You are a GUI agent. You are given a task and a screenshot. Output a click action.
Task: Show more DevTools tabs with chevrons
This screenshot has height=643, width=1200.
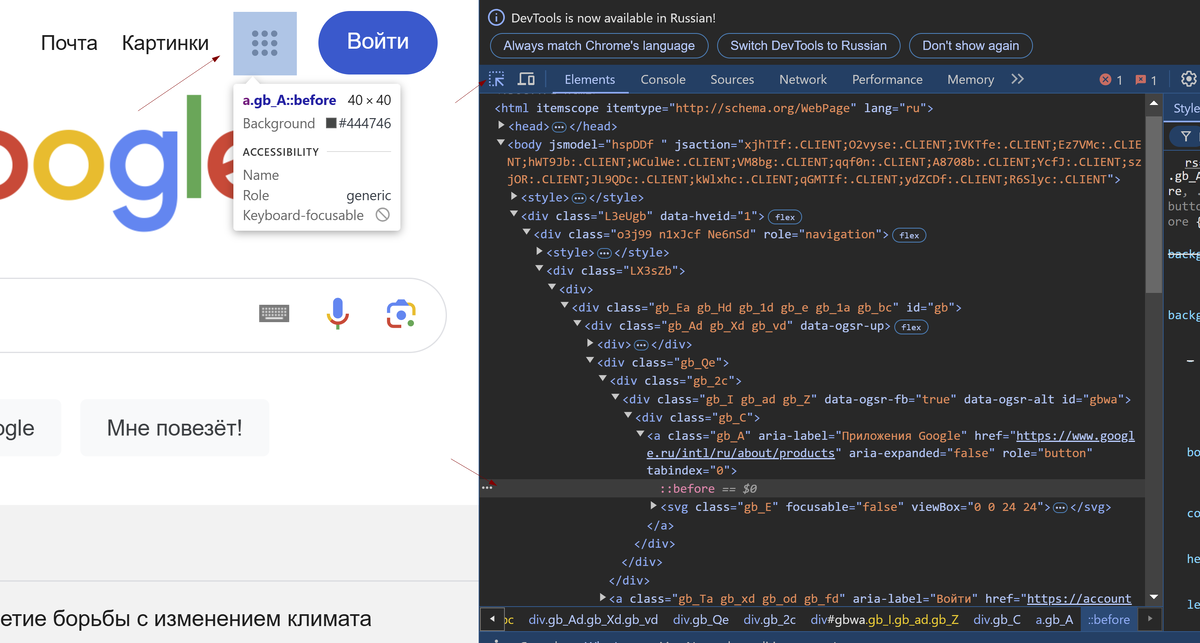[x=1017, y=79]
